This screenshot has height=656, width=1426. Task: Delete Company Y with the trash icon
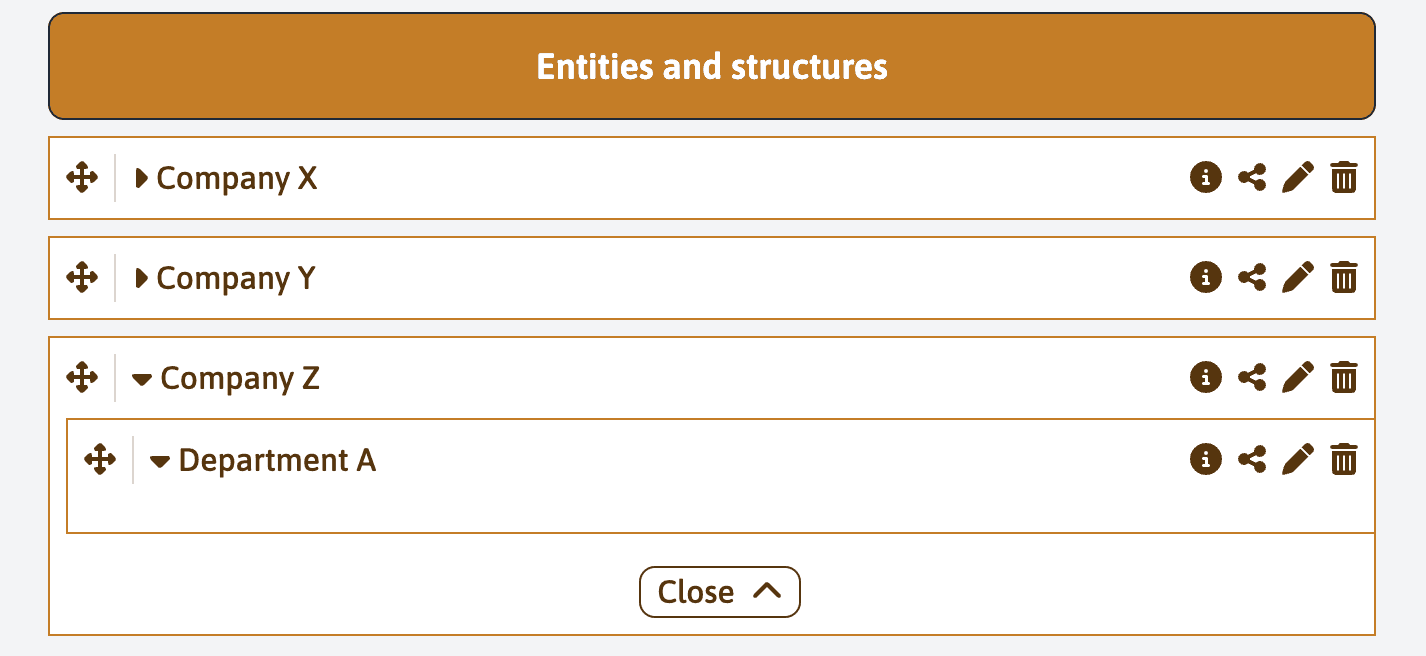point(1344,277)
